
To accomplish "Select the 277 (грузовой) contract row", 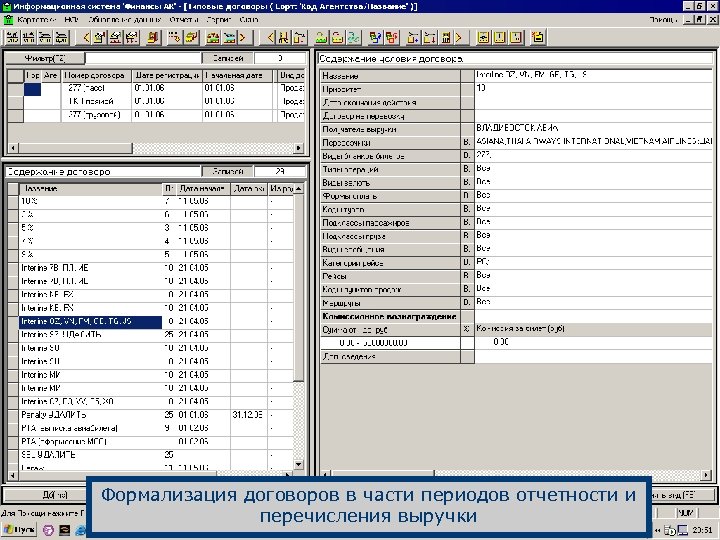I will (164, 115).
